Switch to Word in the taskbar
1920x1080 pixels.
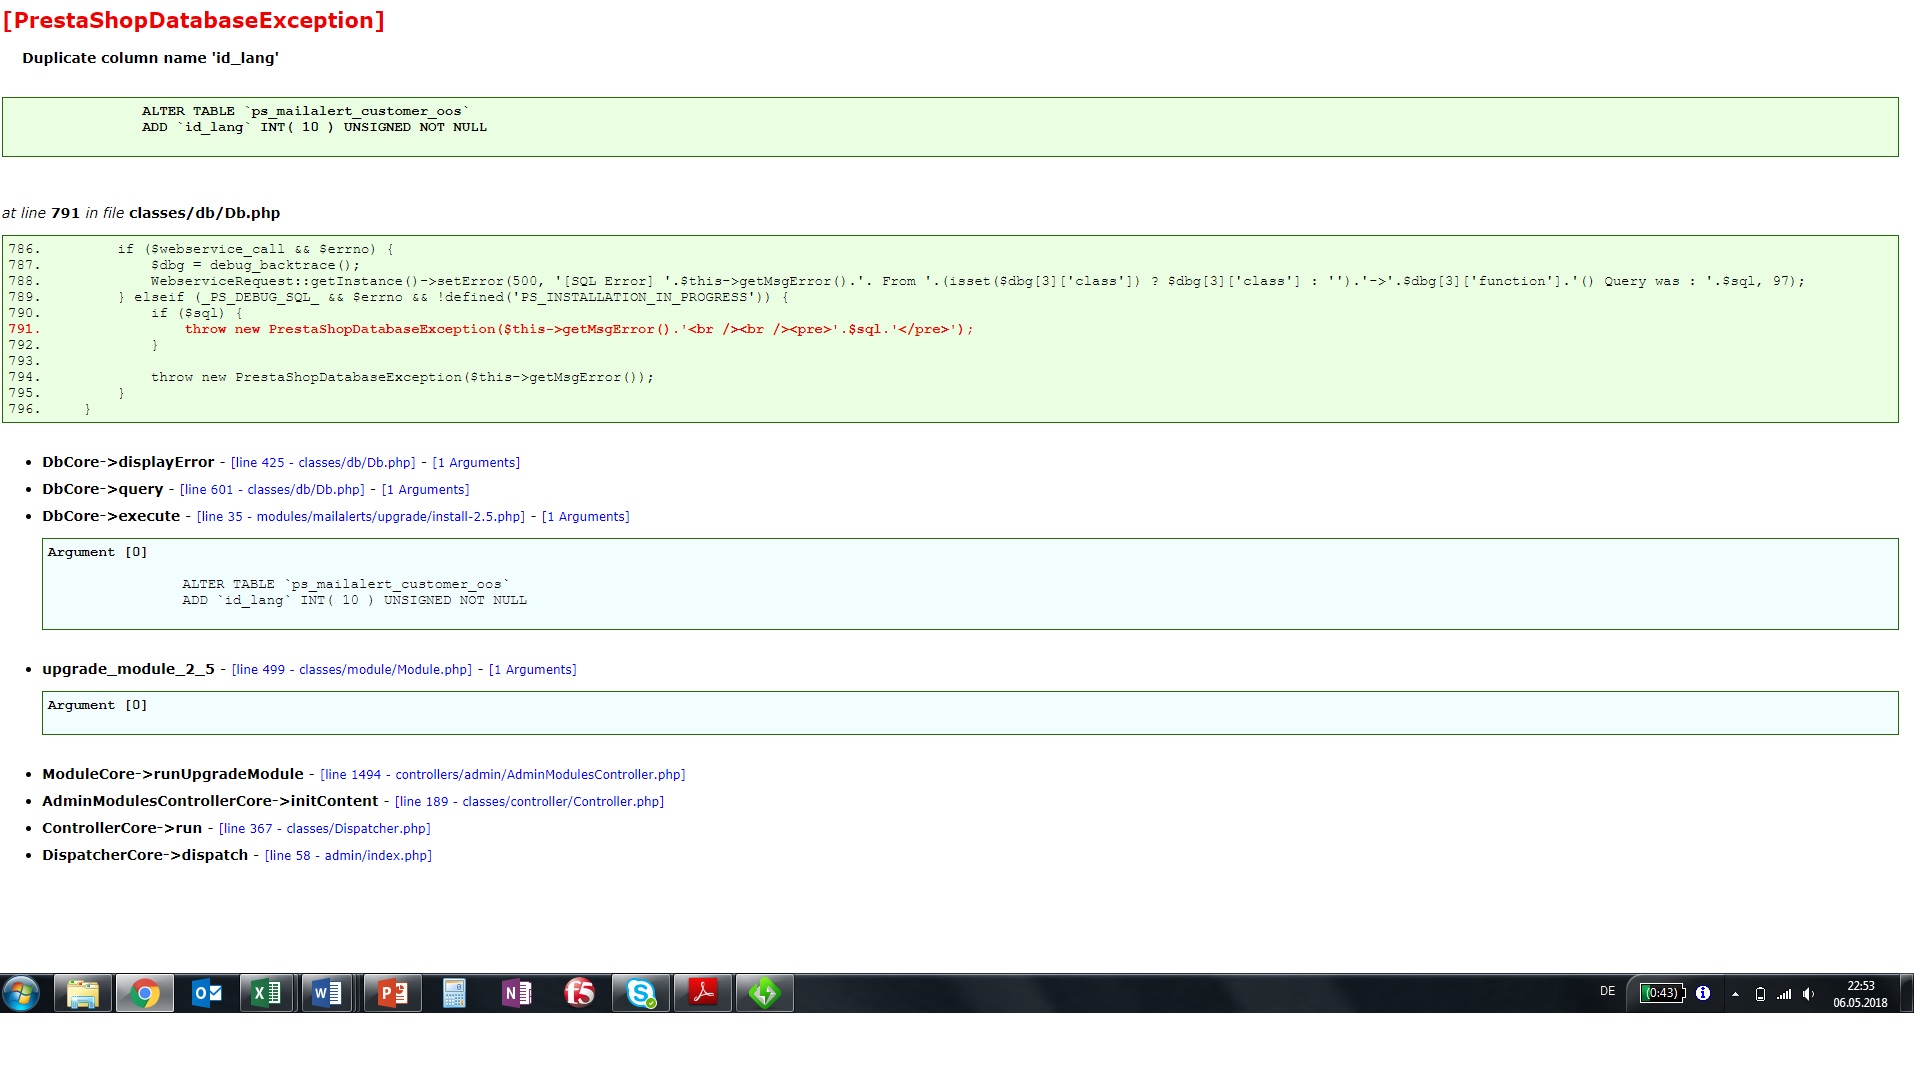327,993
